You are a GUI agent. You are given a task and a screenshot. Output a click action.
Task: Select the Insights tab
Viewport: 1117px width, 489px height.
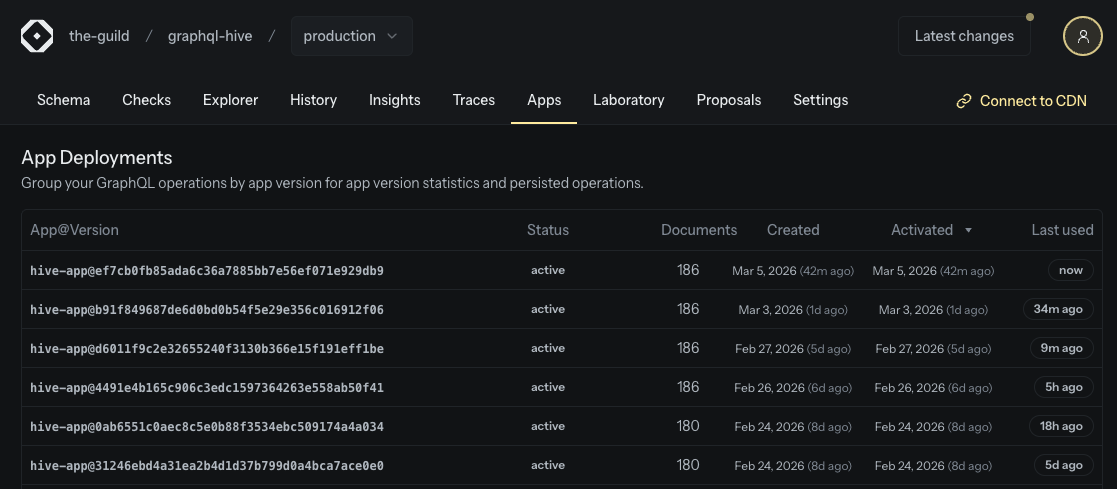[x=394, y=100]
